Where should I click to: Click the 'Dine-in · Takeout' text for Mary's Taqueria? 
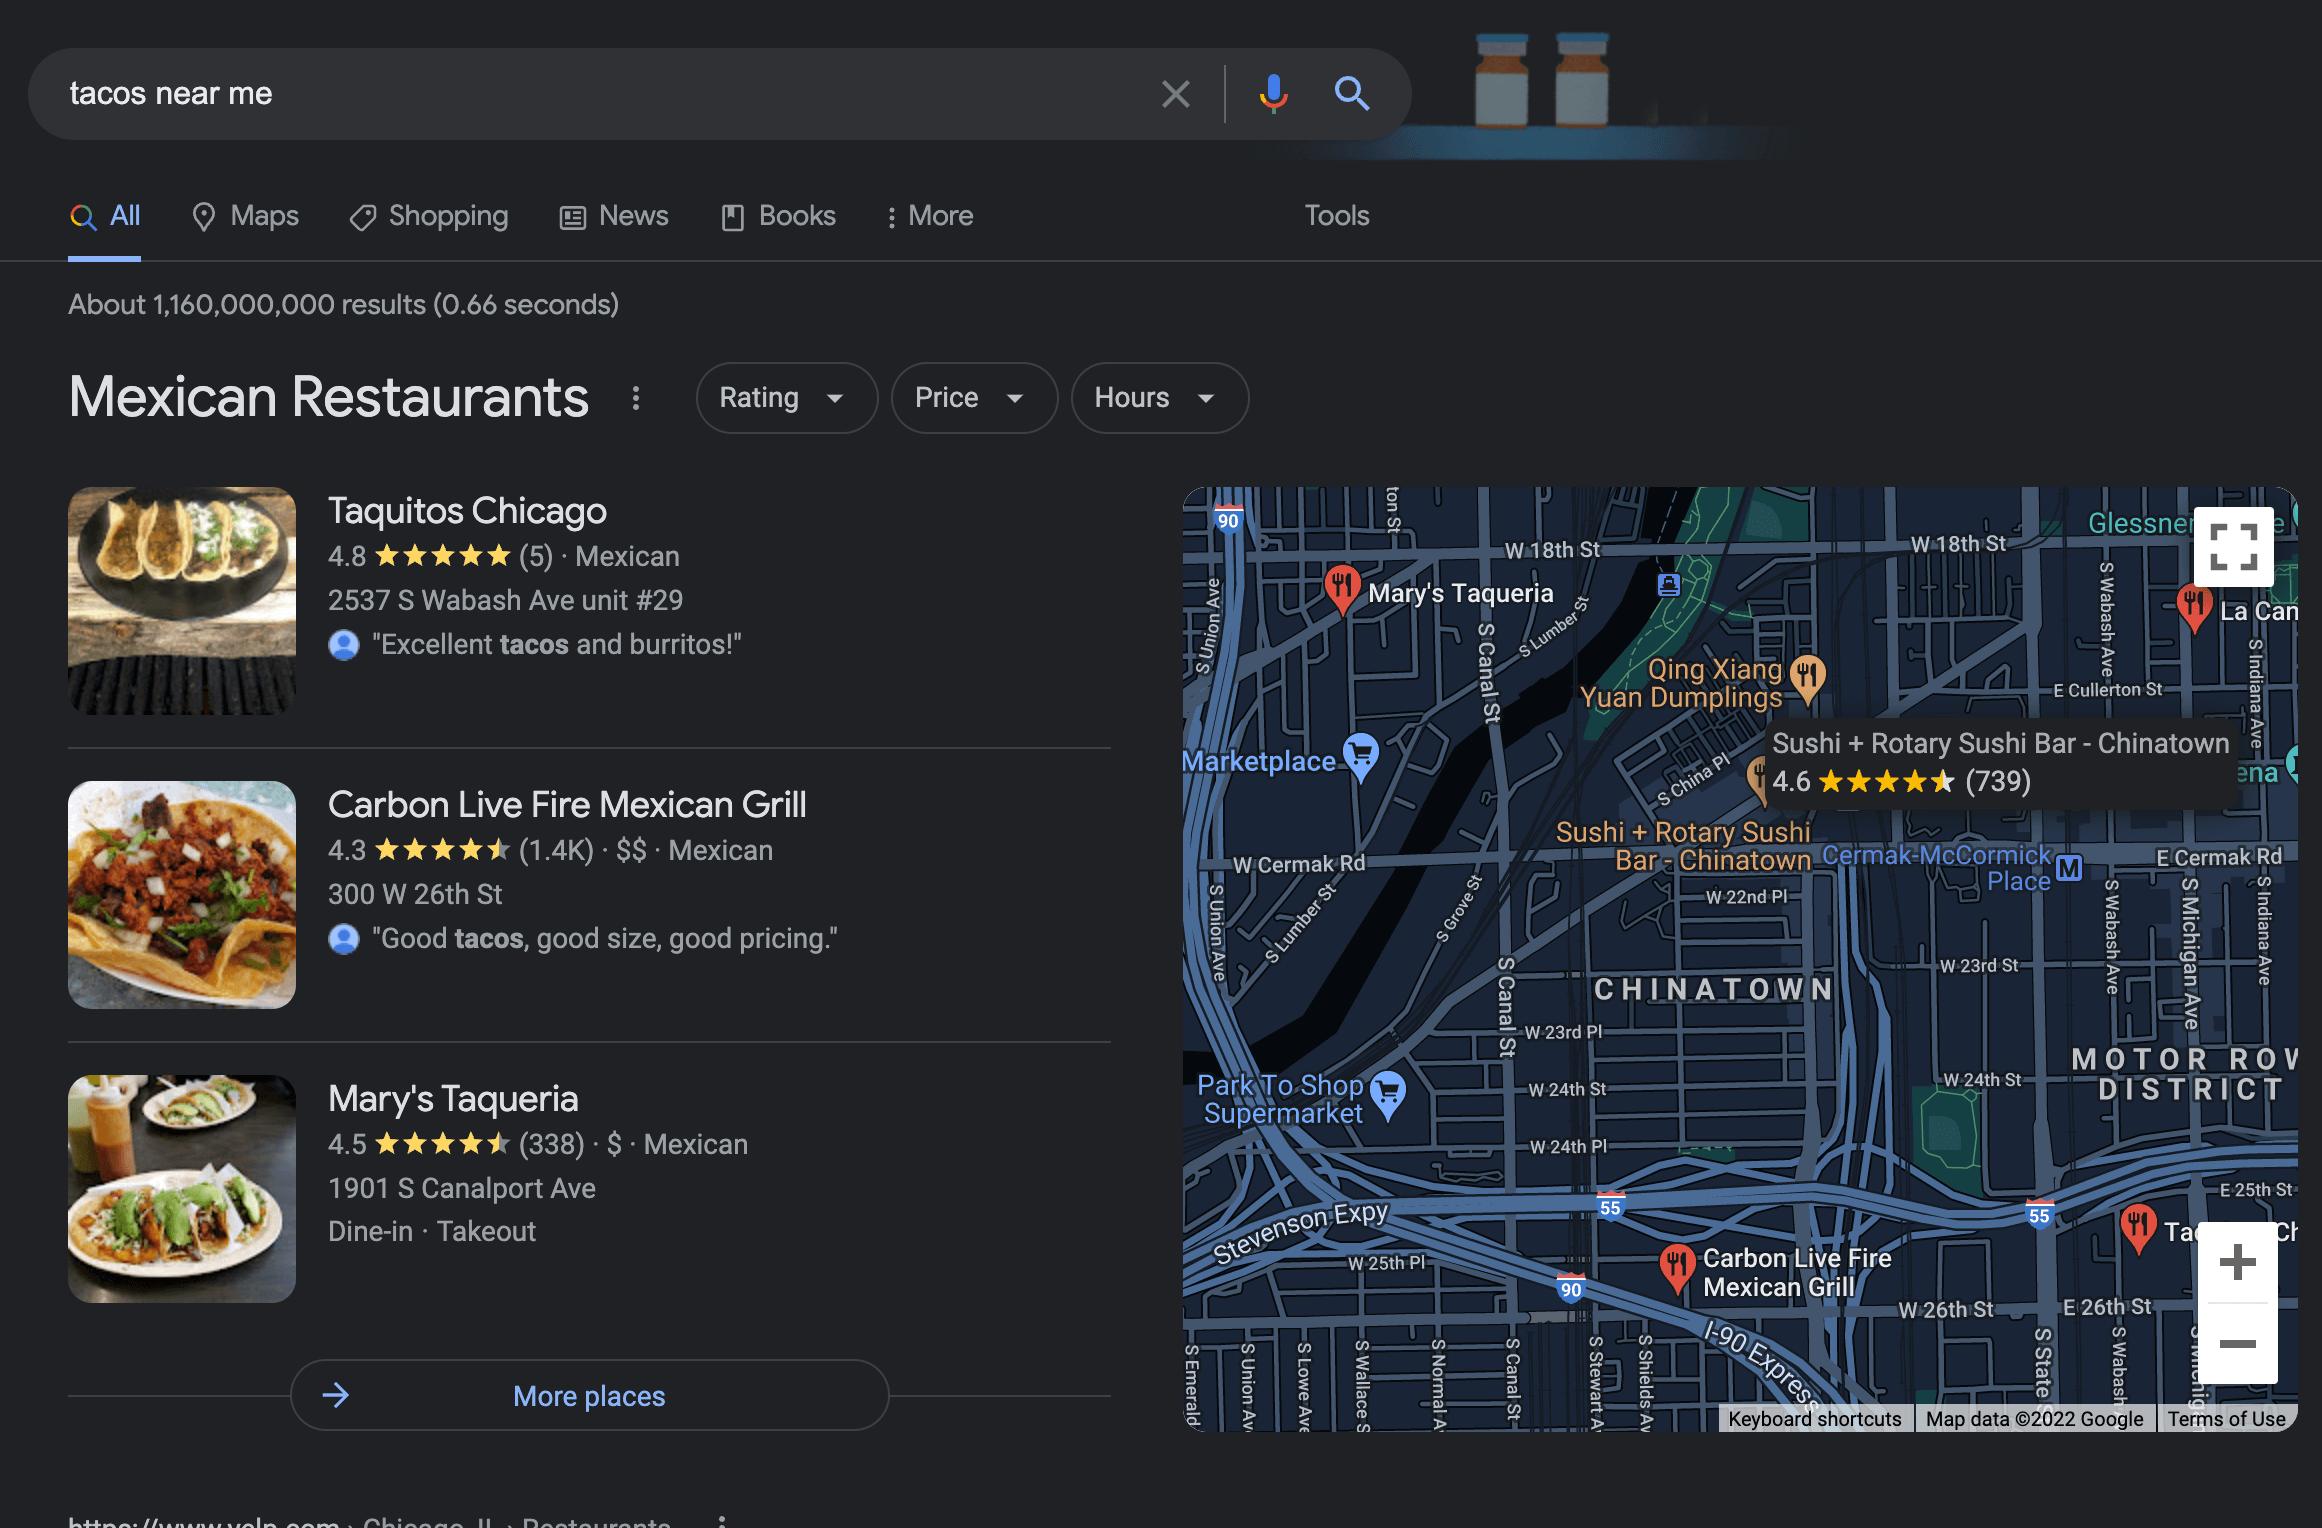coord(432,1231)
